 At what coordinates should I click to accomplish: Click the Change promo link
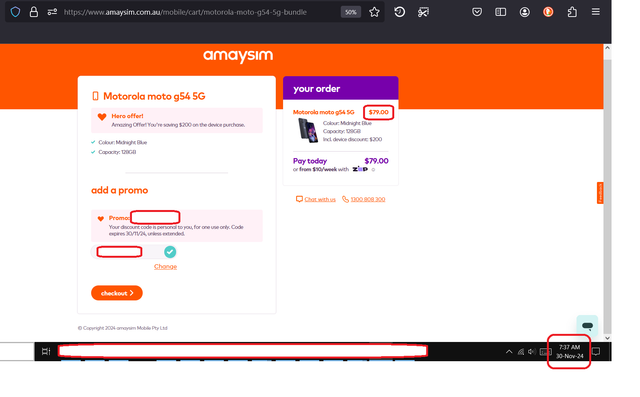tap(165, 266)
